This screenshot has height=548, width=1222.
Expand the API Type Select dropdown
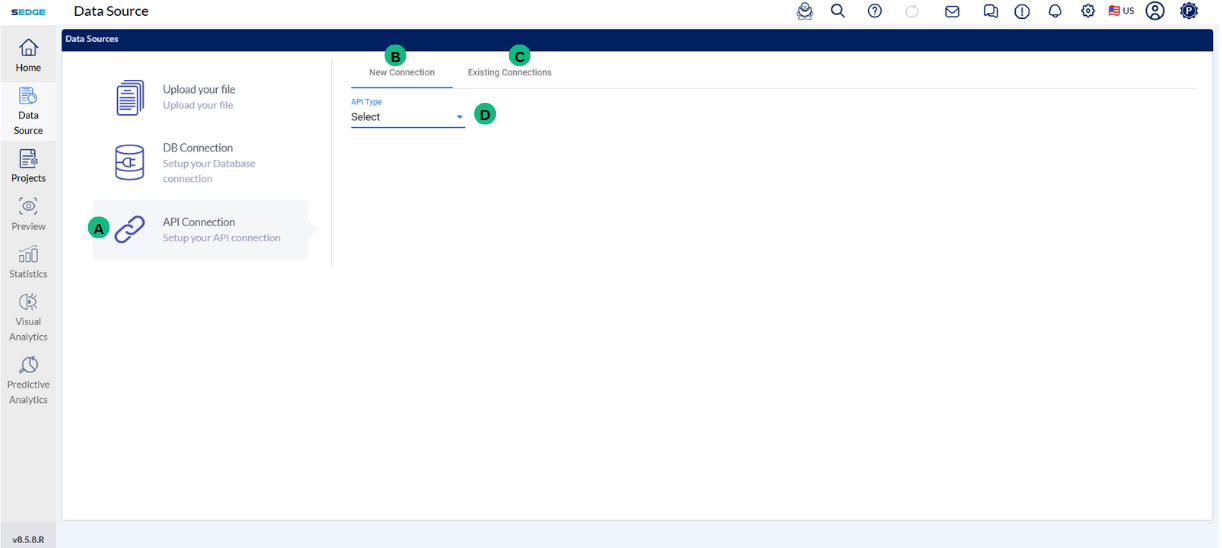[x=407, y=117]
